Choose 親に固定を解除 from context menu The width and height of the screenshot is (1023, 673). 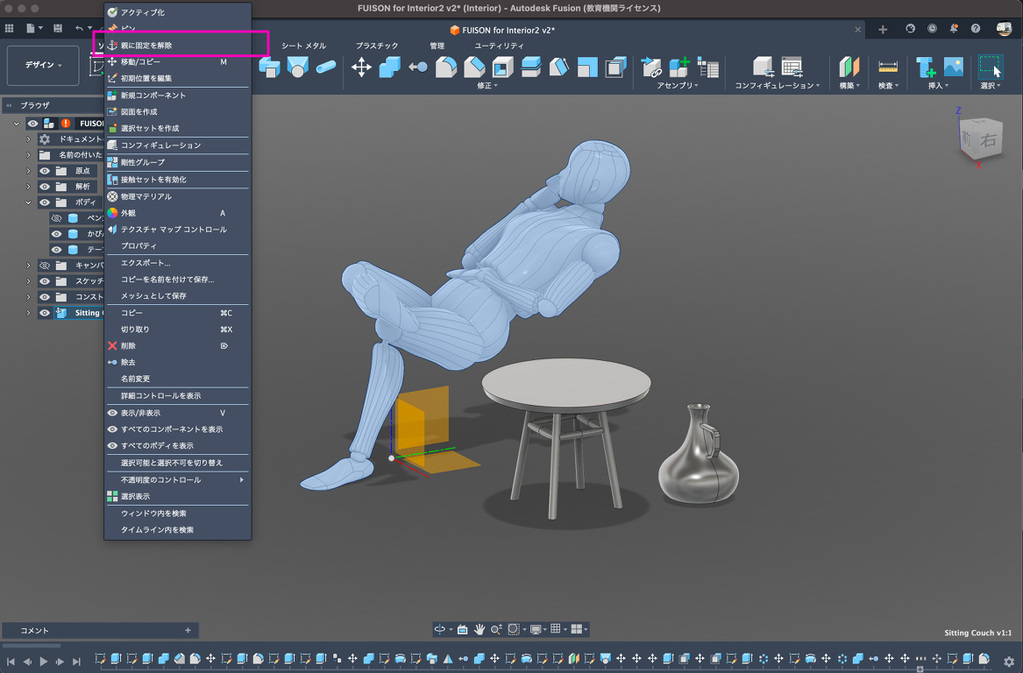(x=146, y=45)
